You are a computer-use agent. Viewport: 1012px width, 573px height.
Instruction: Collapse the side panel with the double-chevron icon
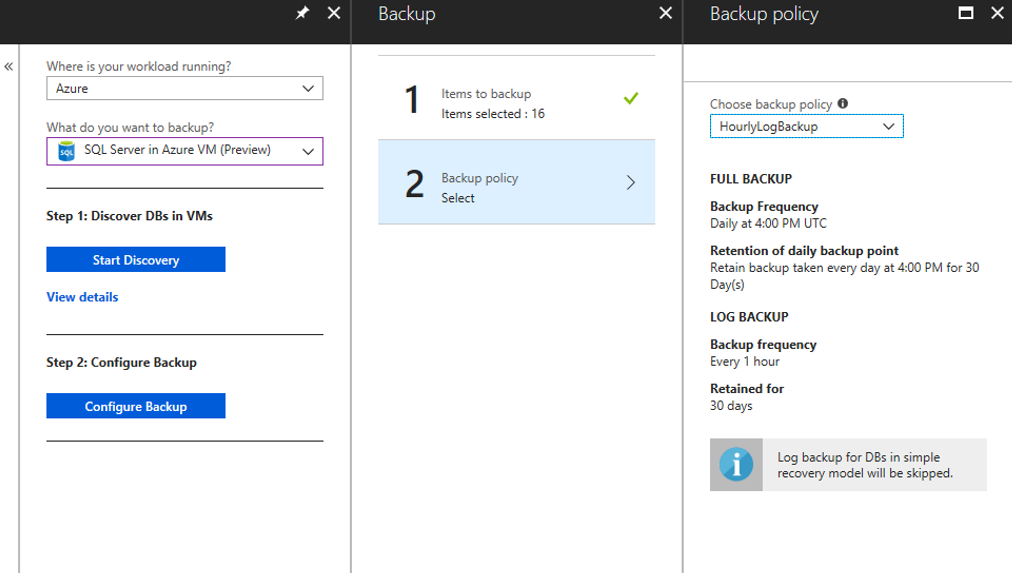(x=8, y=66)
